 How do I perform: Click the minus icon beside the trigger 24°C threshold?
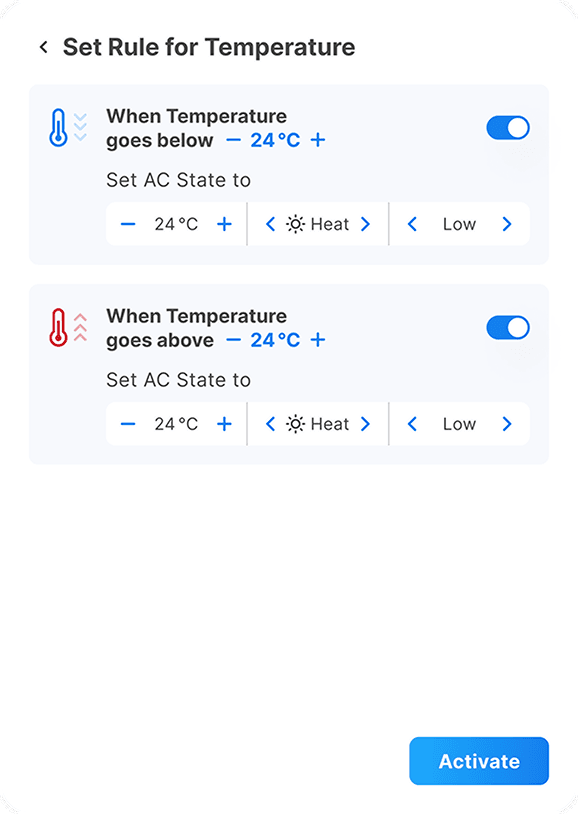click(x=234, y=140)
